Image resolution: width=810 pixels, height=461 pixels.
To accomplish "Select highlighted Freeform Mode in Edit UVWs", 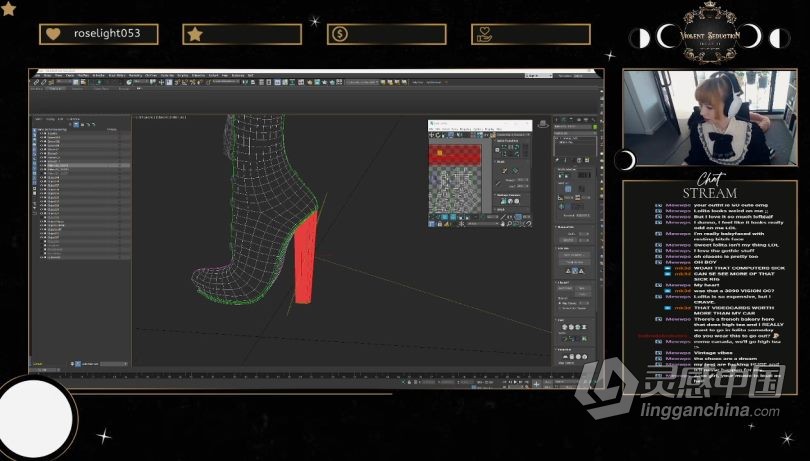I will (x=450, y=135).
